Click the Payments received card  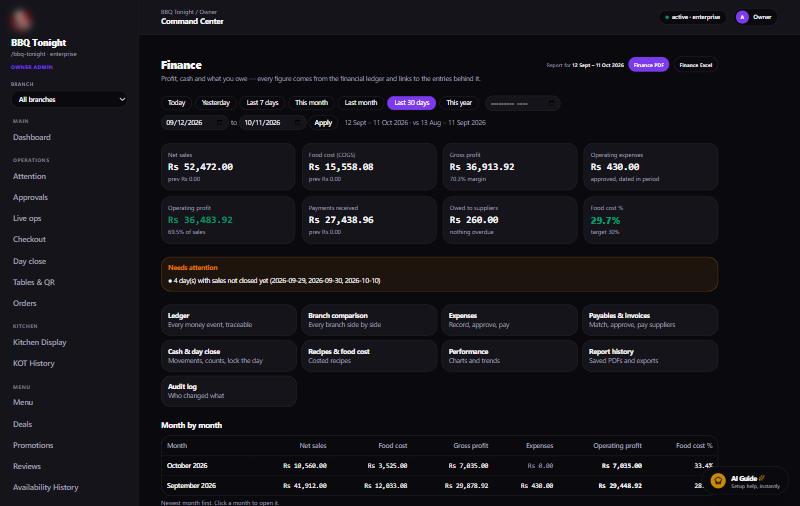[x=369, y=220]
